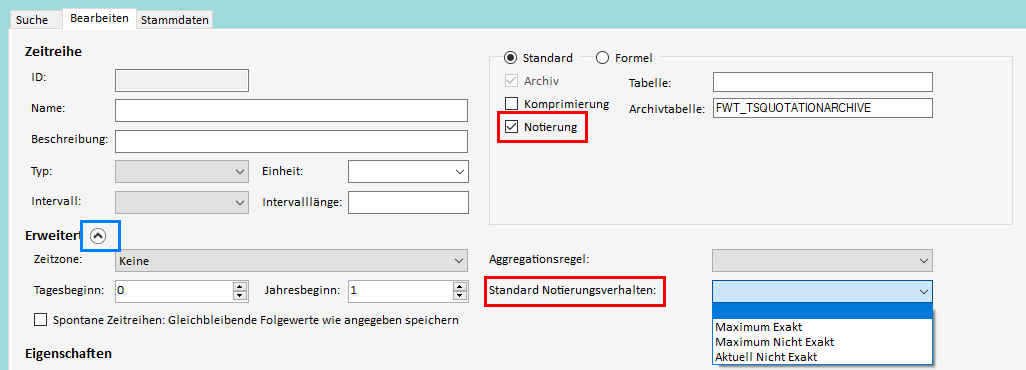
Task: Switch to the Stammdaten tab
Action: [x=175, y=20]
